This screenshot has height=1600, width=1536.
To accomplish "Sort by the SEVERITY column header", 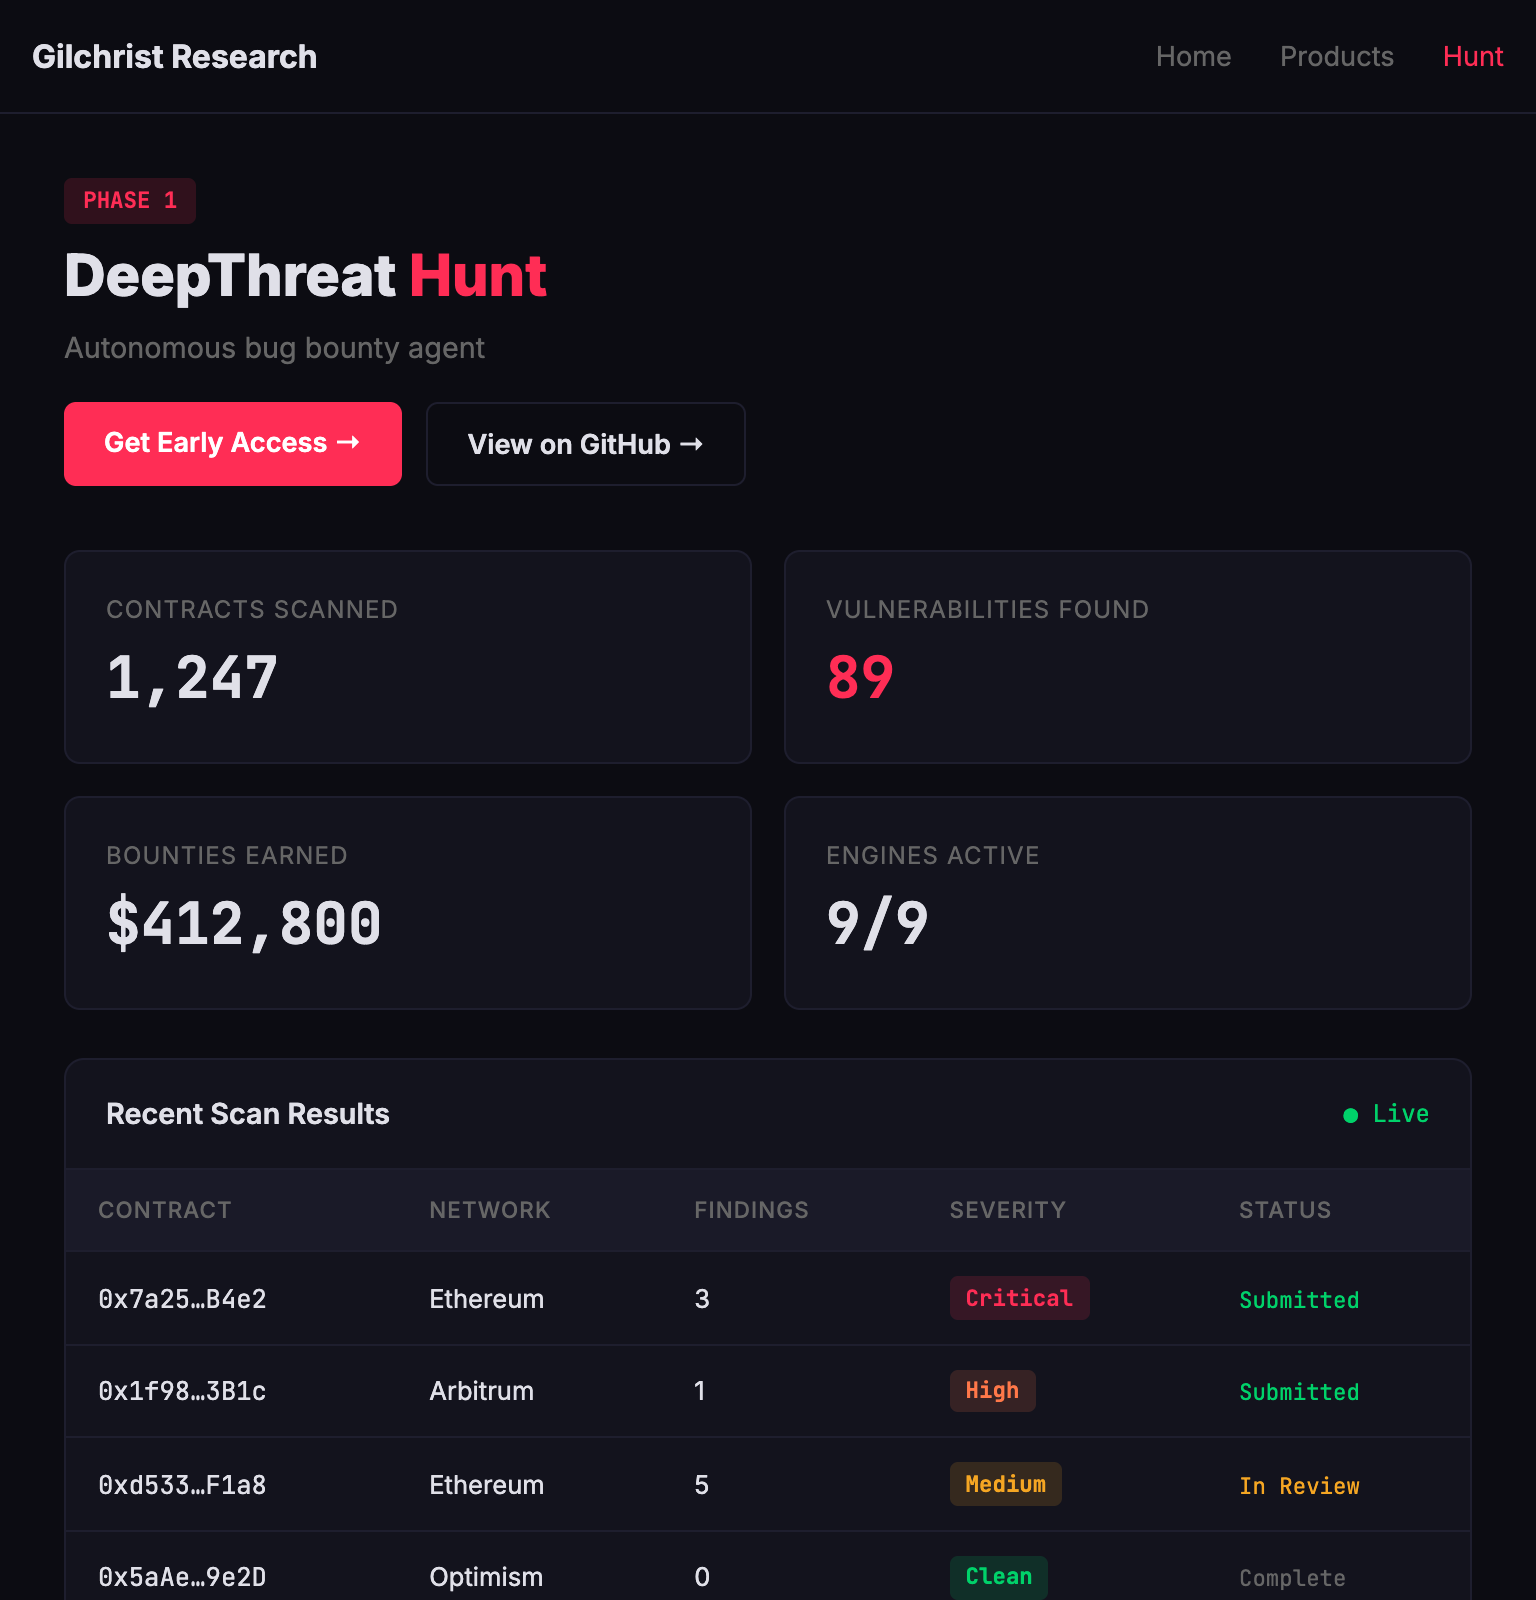I will pyautogui.click(x=1007, y=1210).
